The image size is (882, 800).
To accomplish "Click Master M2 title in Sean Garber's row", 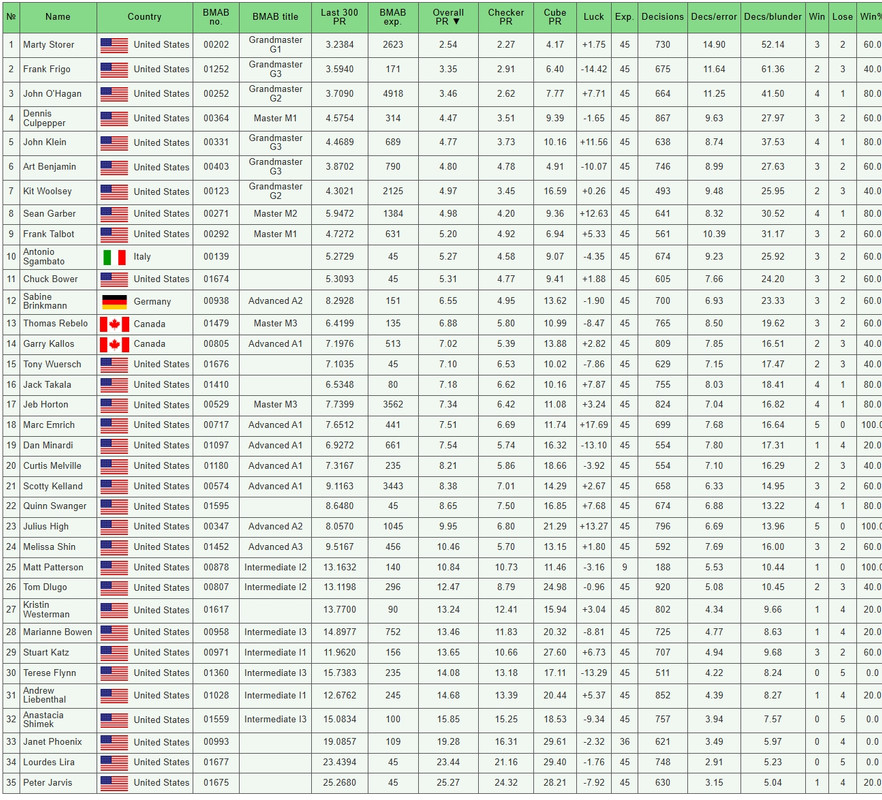I will tap(275, 214).
